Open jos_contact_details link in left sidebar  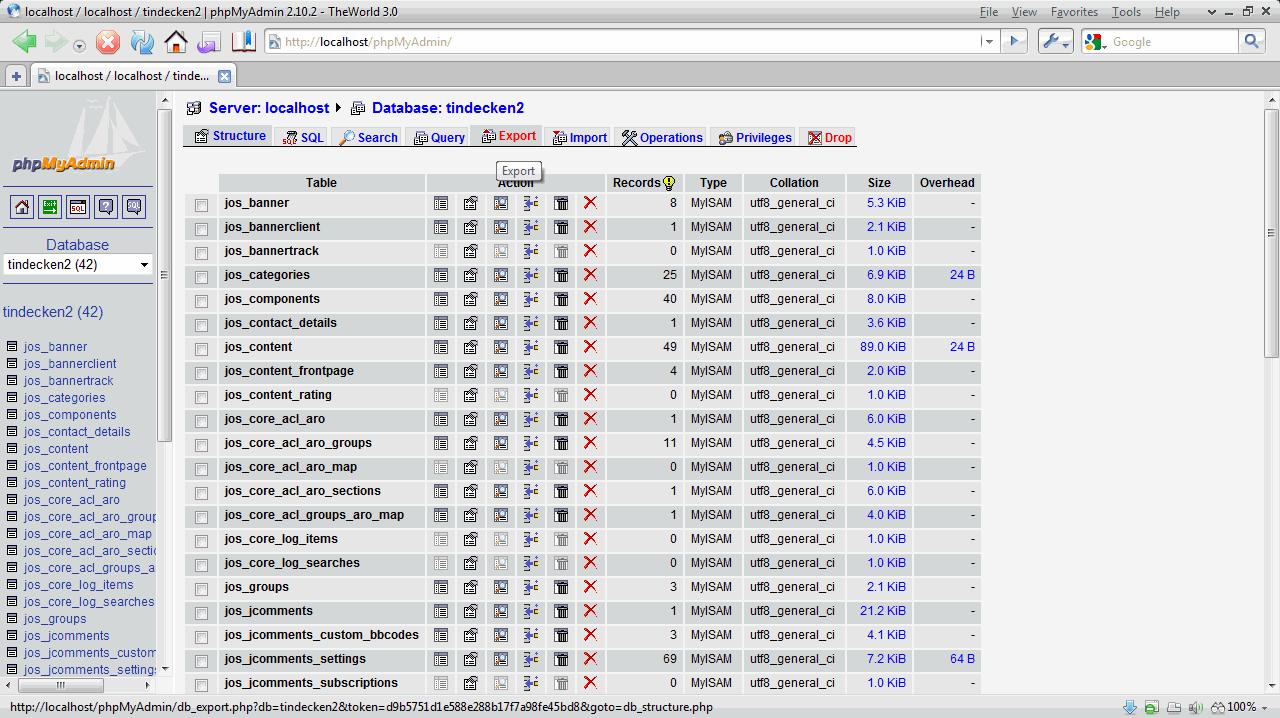coord(77,432)
